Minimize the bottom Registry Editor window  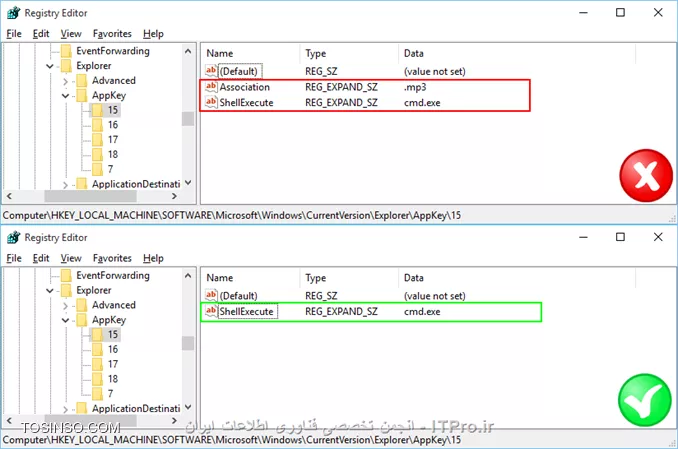pos(583,237)
